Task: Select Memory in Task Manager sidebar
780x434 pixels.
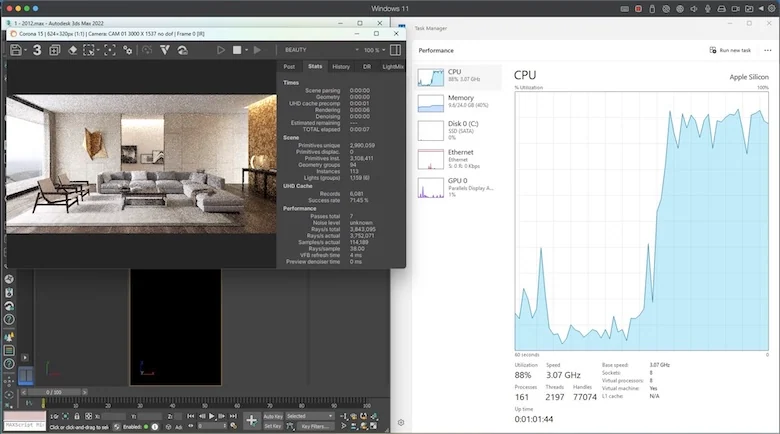Action: 459,103
